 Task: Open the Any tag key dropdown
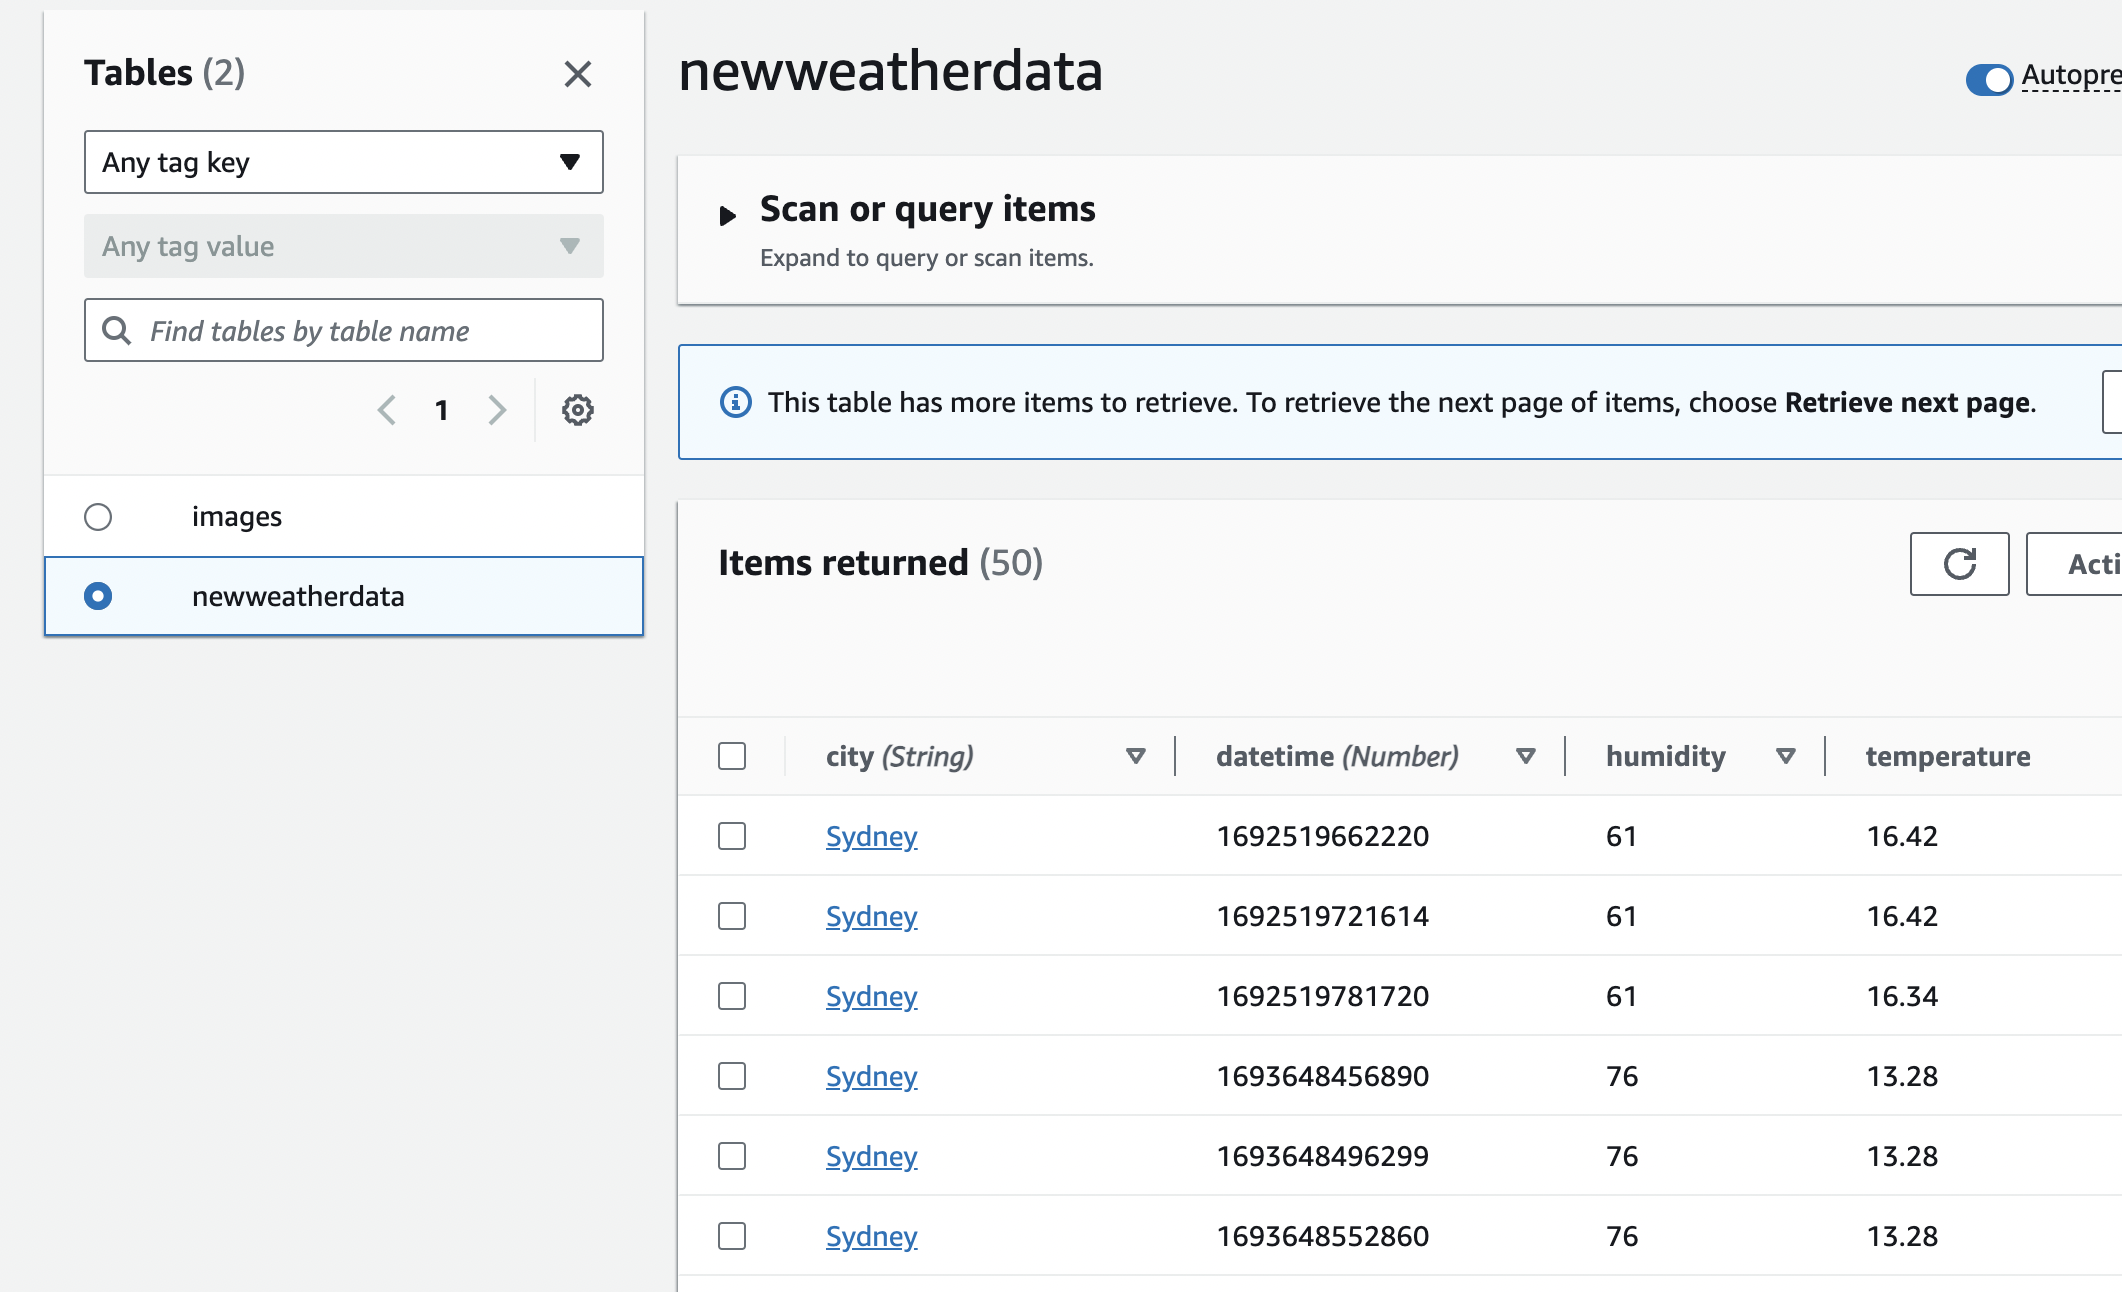pyautogui.click(x=343, y=162)
